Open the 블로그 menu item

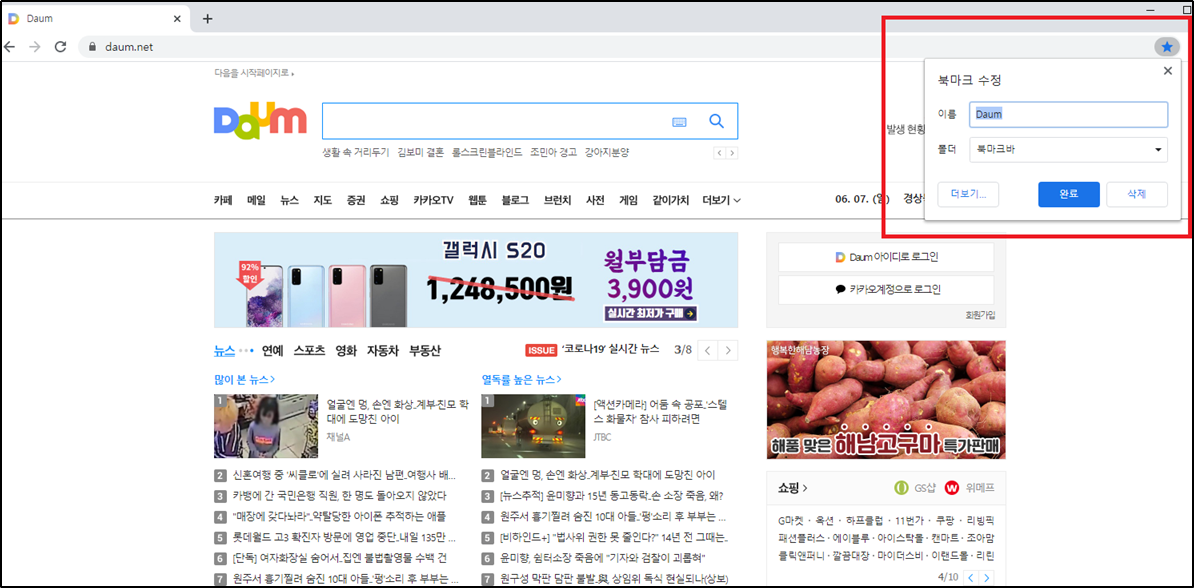pyautogui.click(x=516, y=200)
